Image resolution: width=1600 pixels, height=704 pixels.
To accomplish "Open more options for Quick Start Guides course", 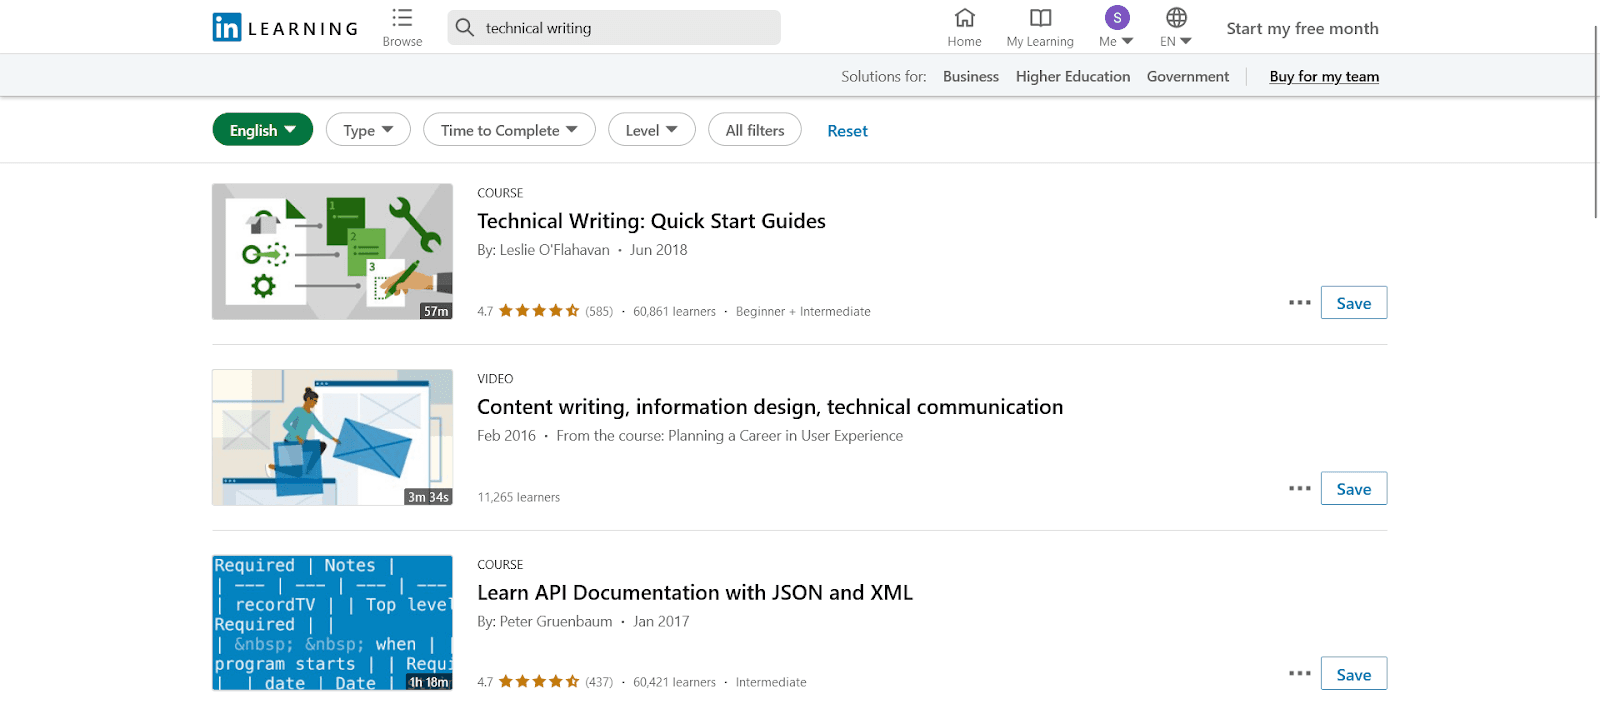I will [x=1299, y=303].
